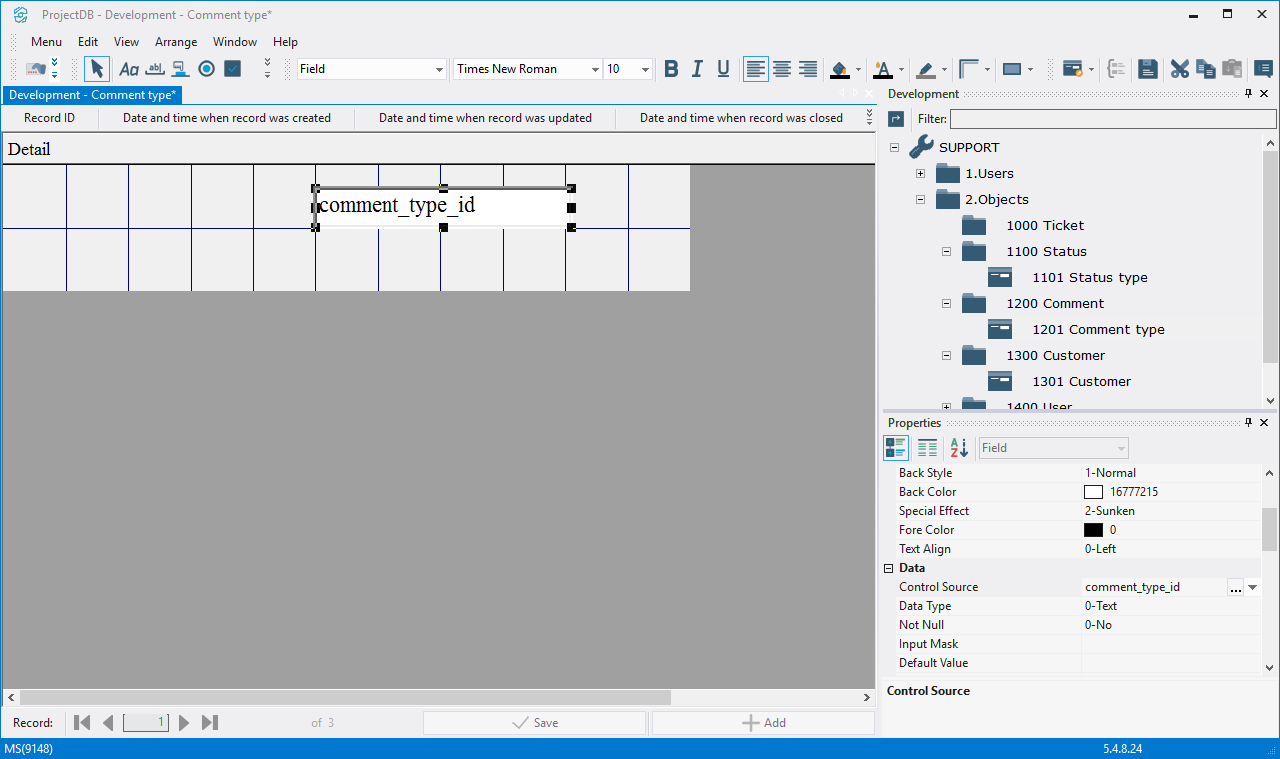Click the Save button in record bar

click(534, 723)
